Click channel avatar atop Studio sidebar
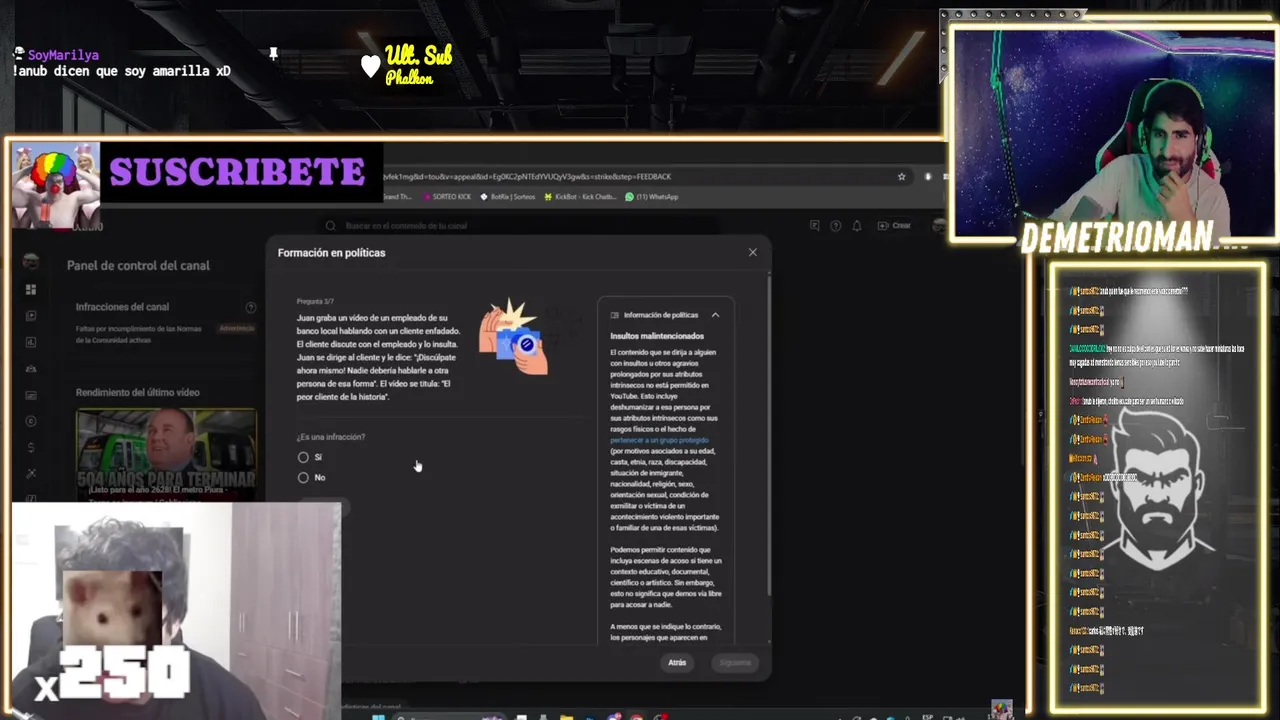The image size is (1280, 720). tap(31, 261)
